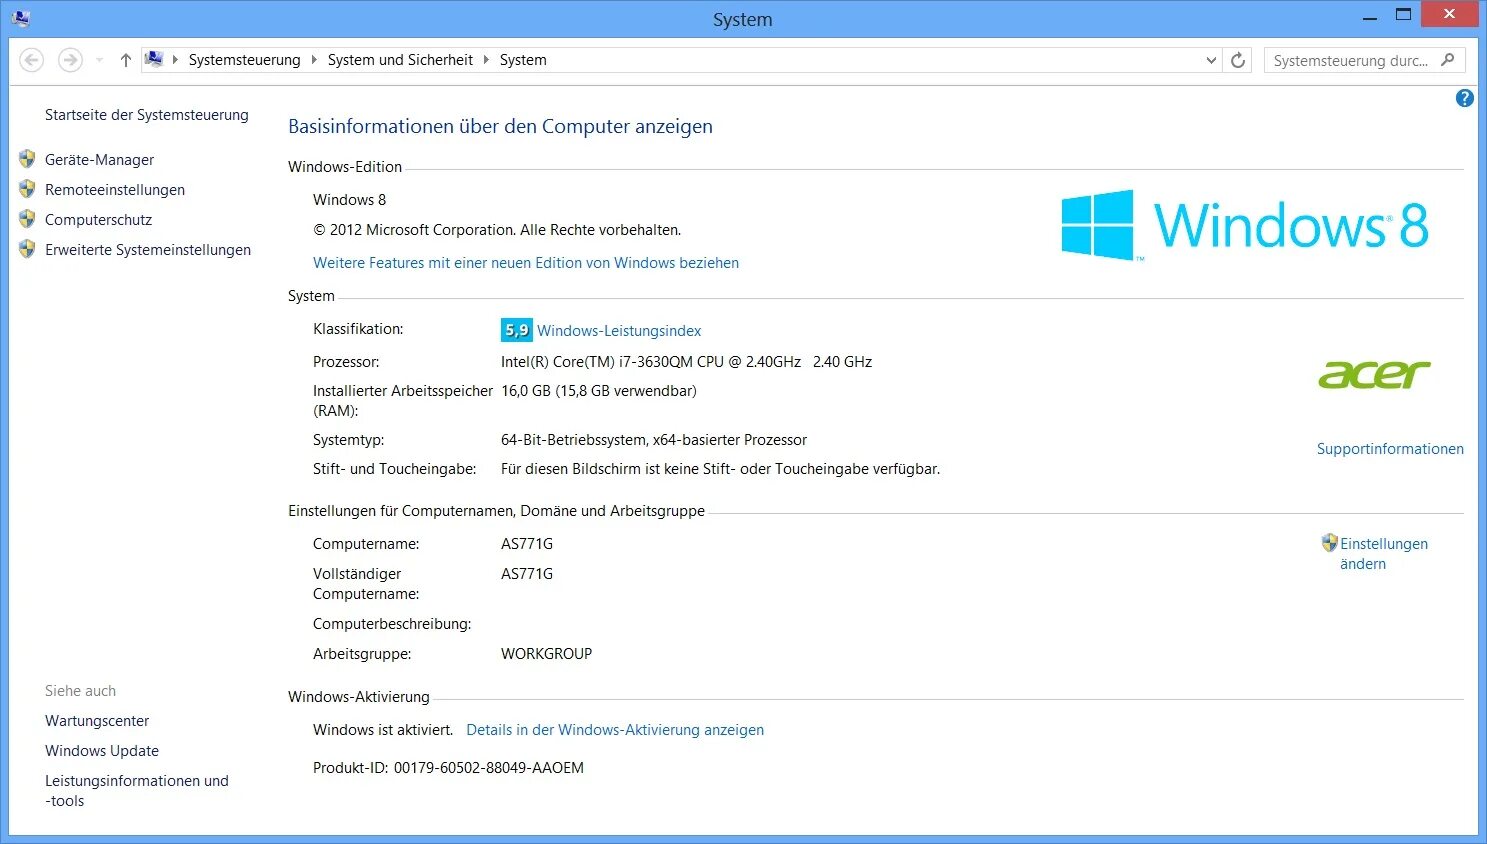
Task: Open Geräte-Manager link
Action: (100, 160)
